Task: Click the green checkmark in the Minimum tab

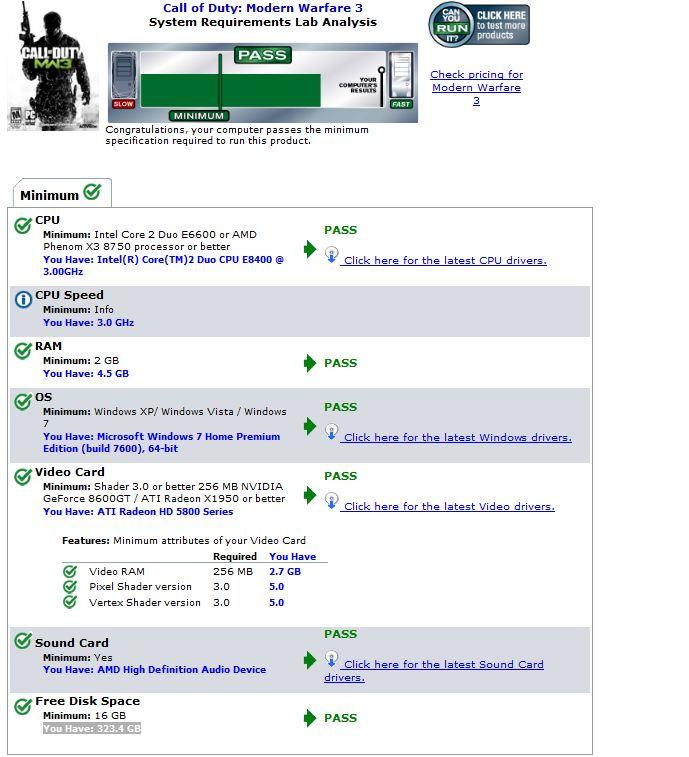Action: tap(92, 192)
